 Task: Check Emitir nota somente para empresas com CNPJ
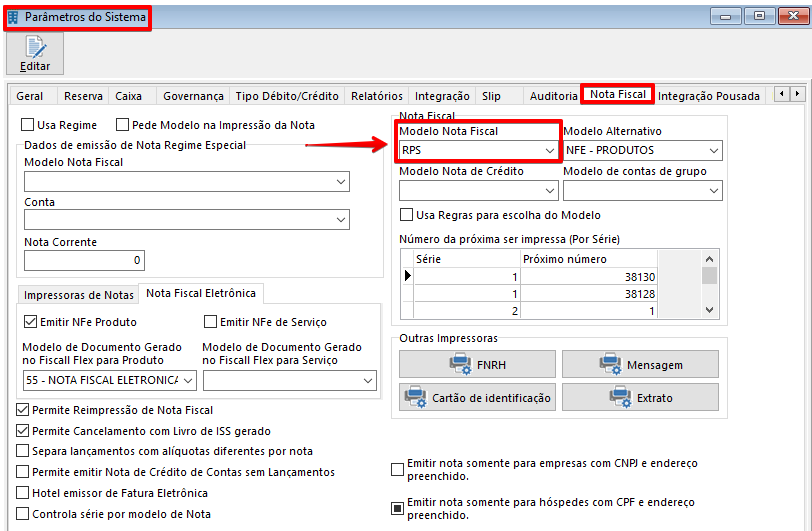pyautogui.click(x=397, y=469)
